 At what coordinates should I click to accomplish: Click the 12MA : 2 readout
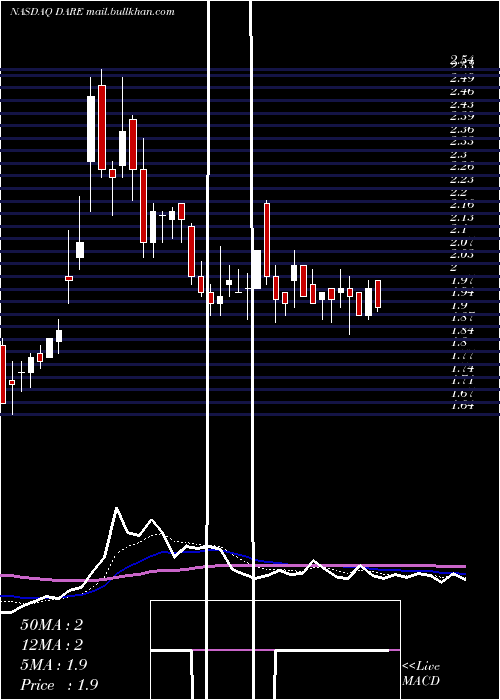point(51,645)
